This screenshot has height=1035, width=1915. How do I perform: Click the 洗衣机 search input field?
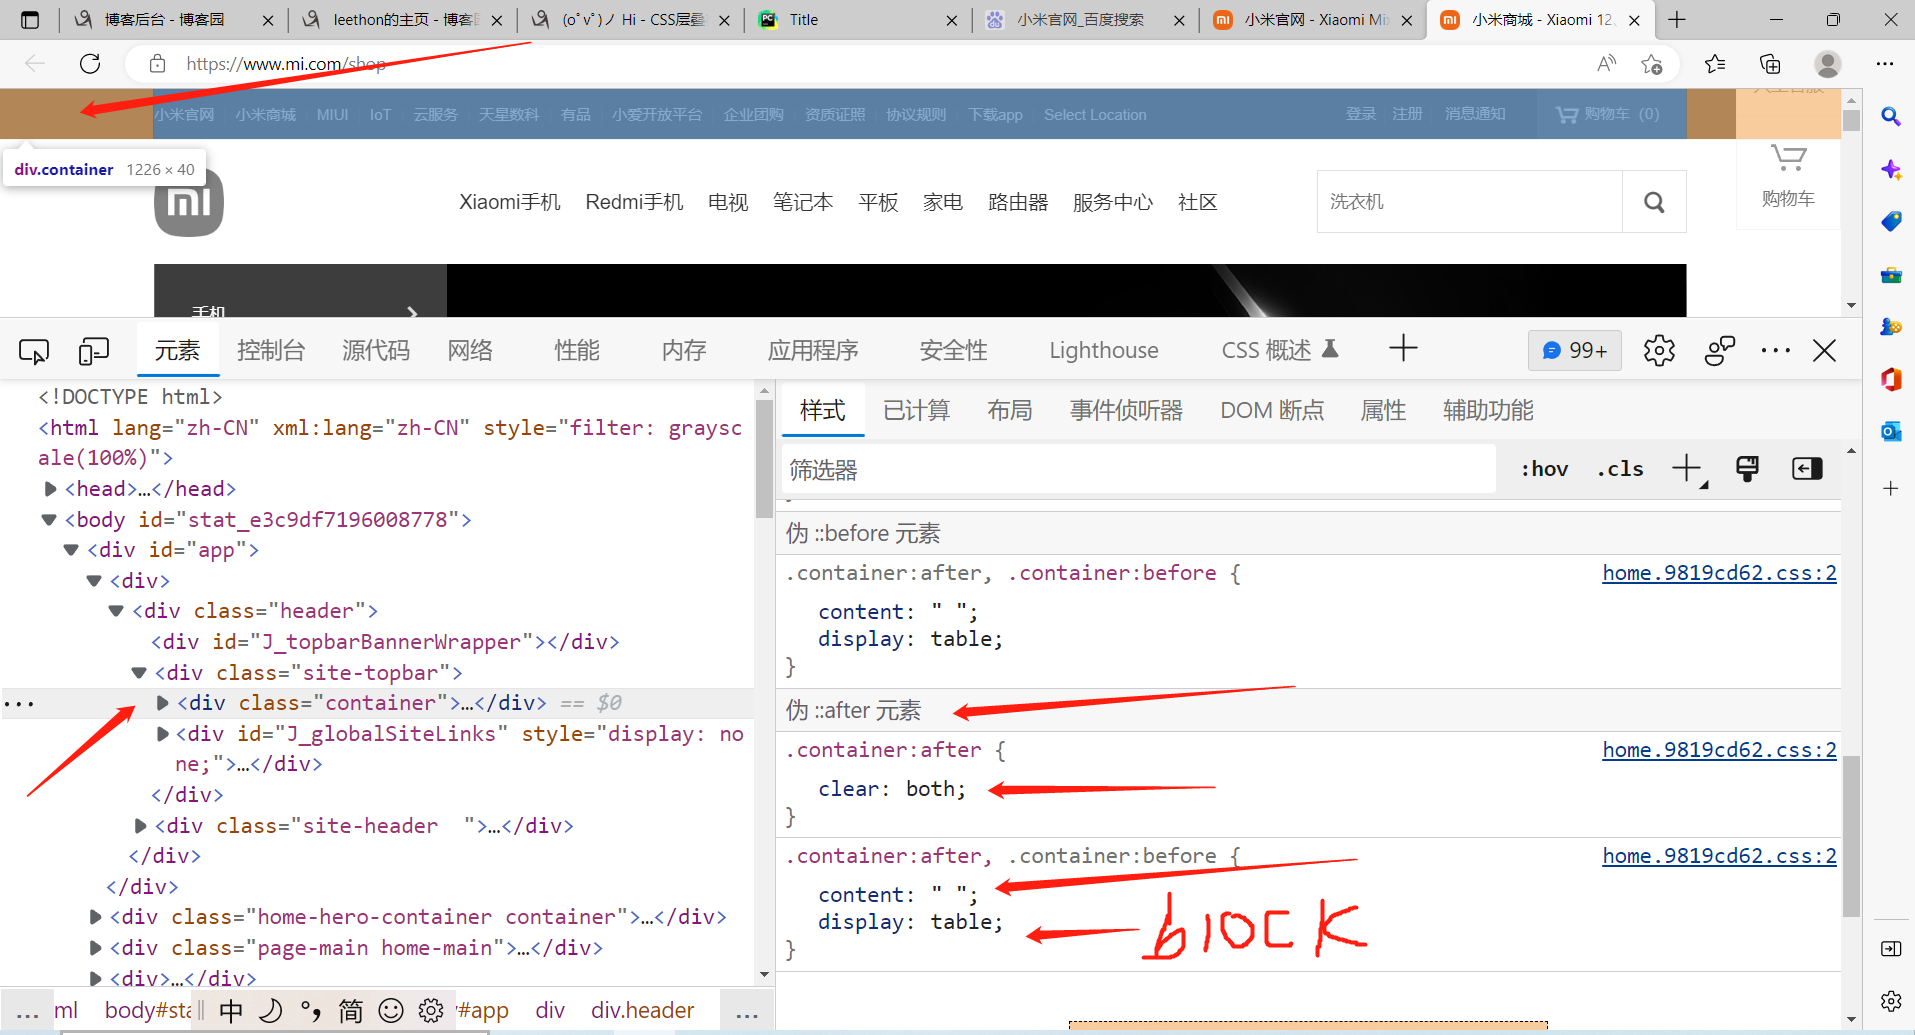[x=1470, y=202]
